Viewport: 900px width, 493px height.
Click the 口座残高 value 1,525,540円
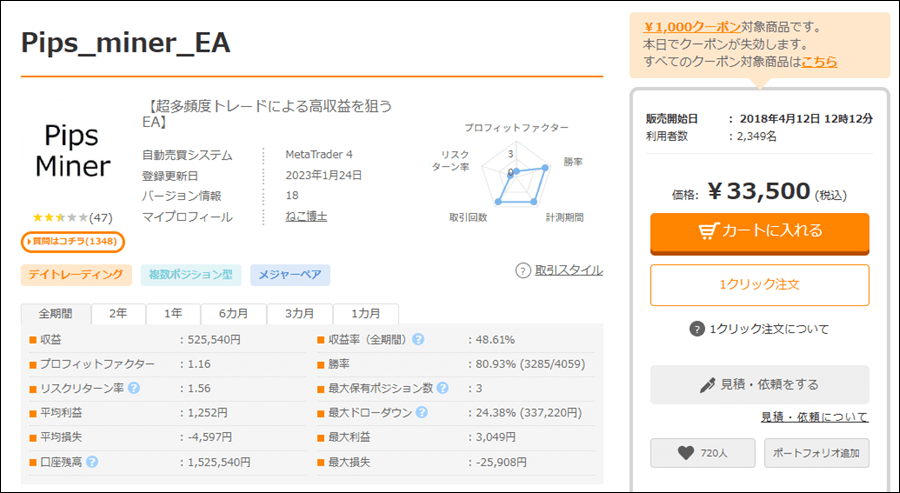(x=219, y=462)
